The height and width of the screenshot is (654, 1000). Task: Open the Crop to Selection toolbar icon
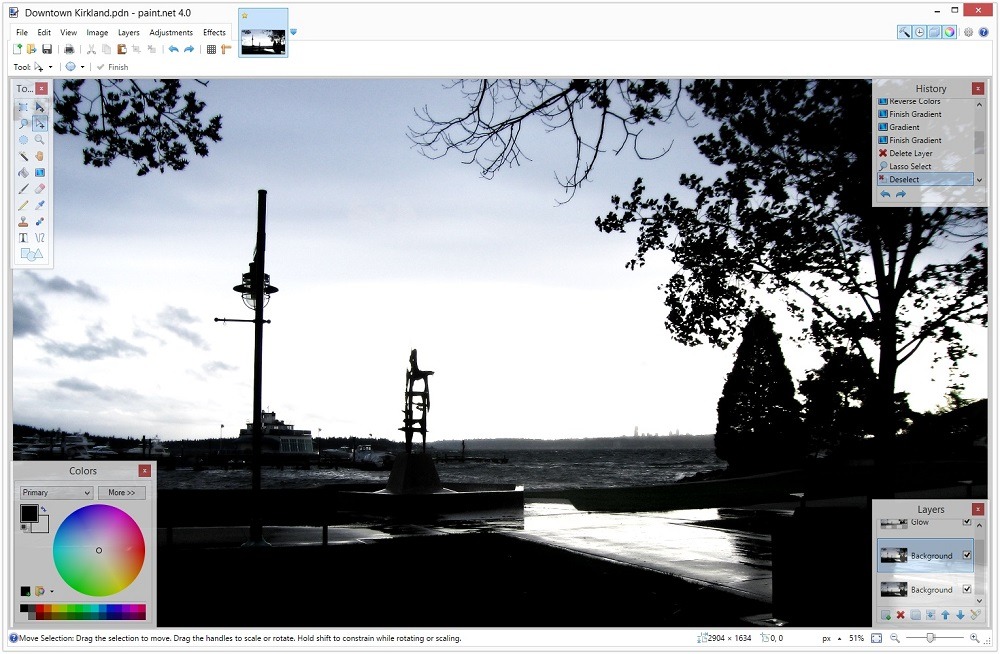click(x=135, y=48)
